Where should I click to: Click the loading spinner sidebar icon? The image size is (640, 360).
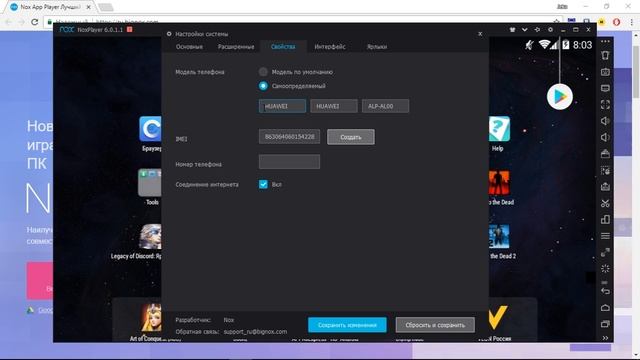point(605,268)
